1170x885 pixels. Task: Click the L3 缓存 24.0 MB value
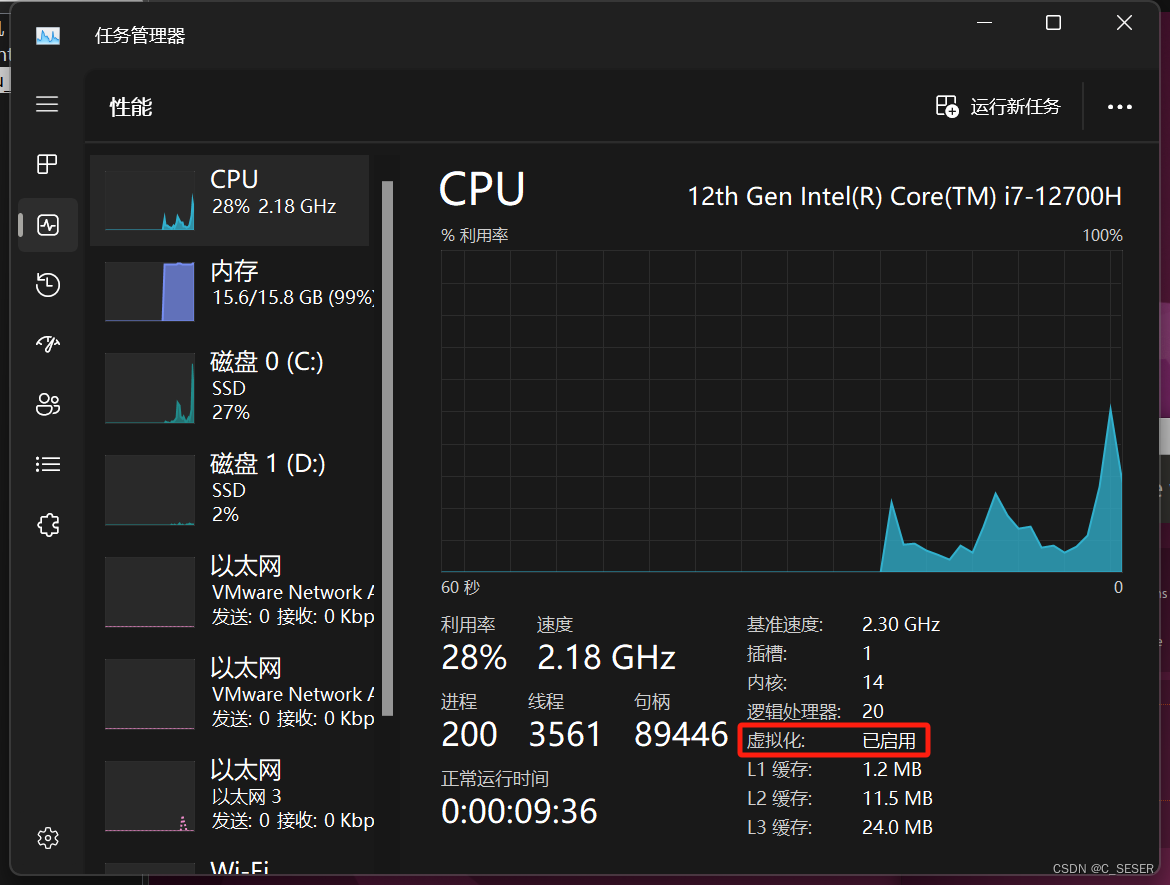897,828
